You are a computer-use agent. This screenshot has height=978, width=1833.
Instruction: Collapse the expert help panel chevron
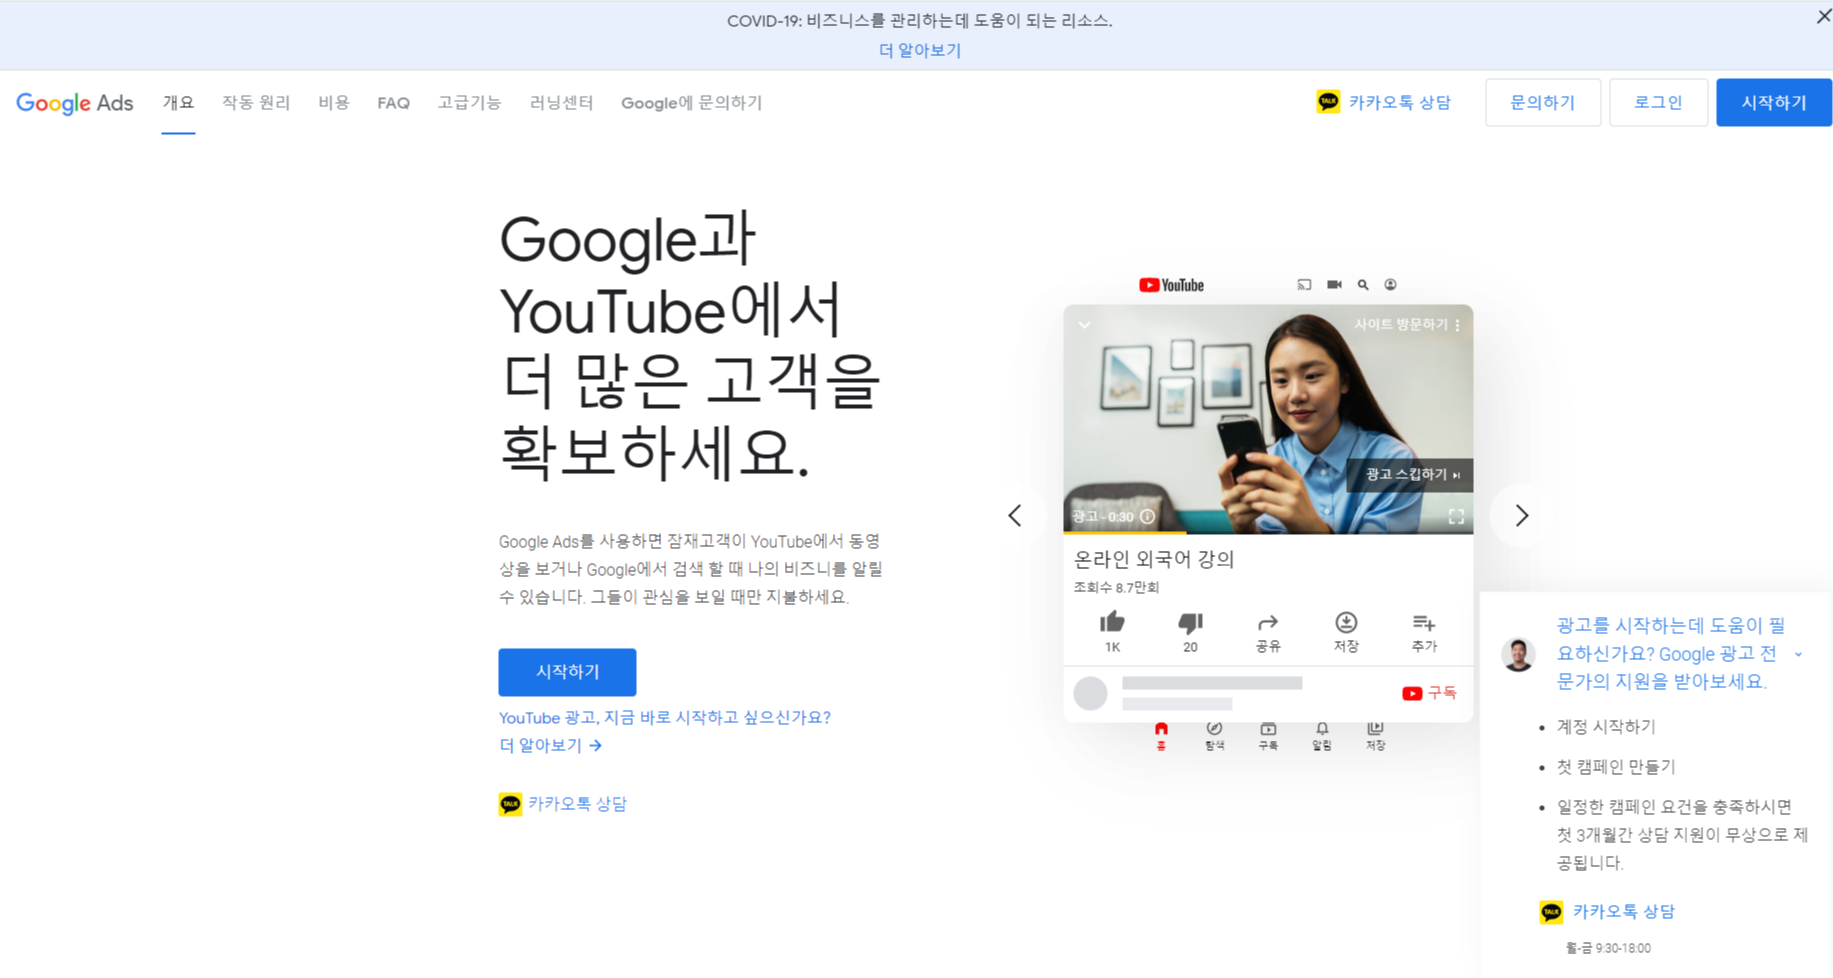[1798, 654]
